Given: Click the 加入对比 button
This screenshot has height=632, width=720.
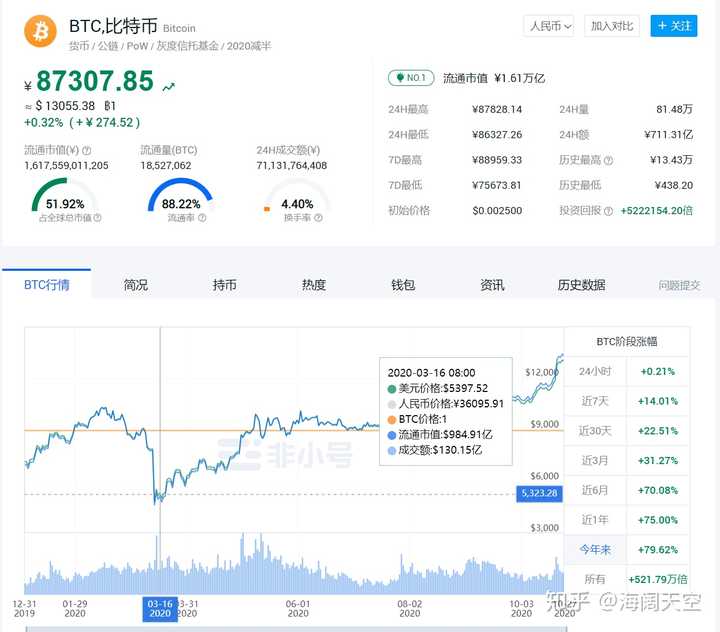Looking at the screenshot, I should click(612, 26).
